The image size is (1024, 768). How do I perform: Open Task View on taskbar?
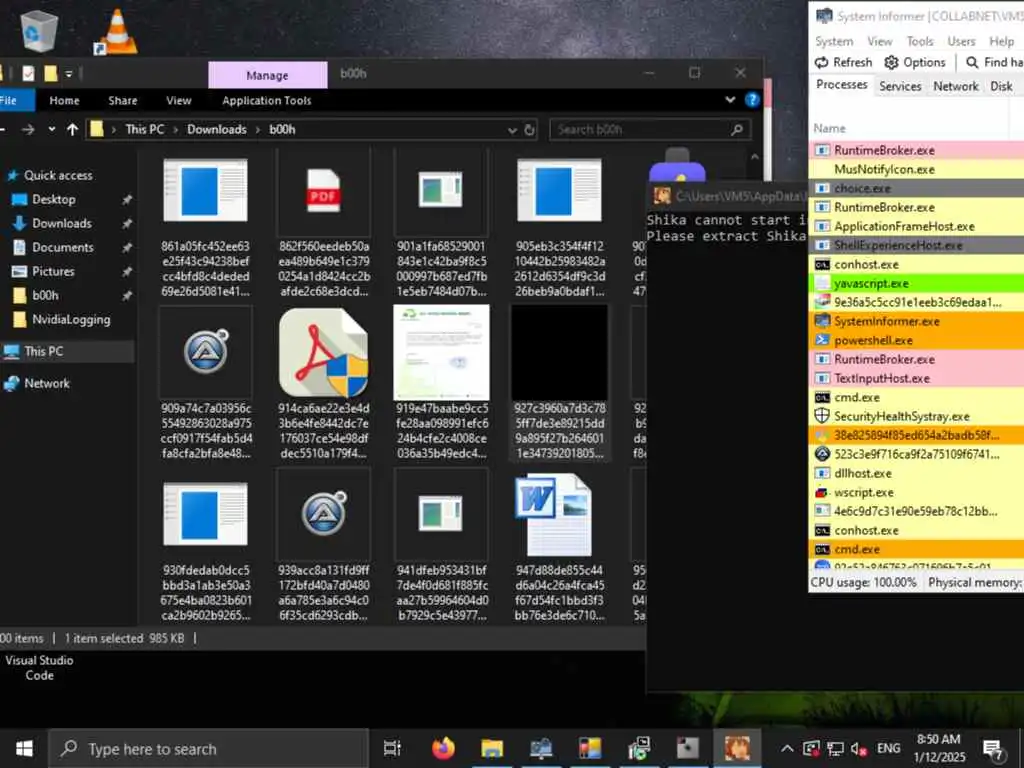(392, 748)
